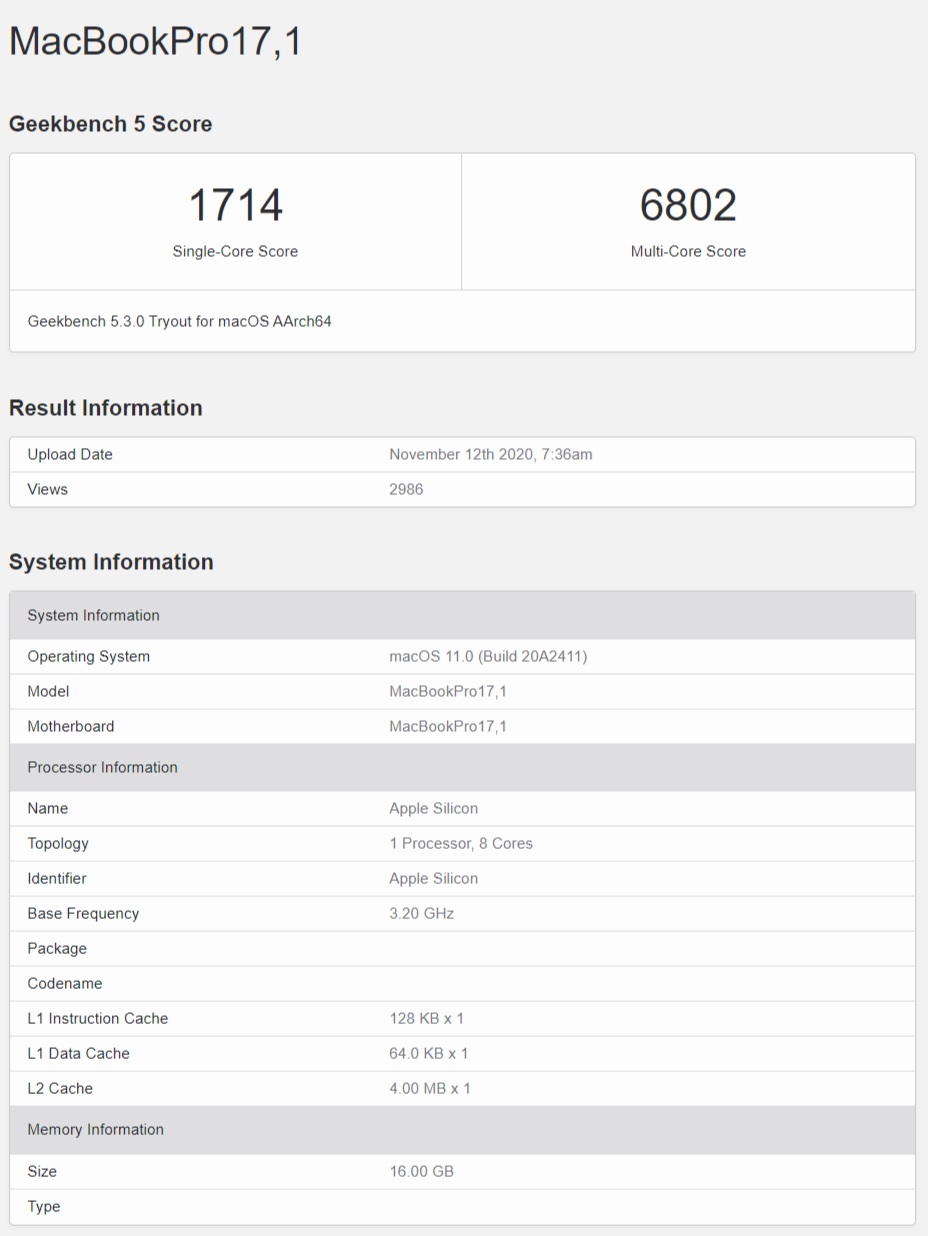
Task: Click the Memory Information header row
Action: pyautogui.click(x=462, y=1129)
